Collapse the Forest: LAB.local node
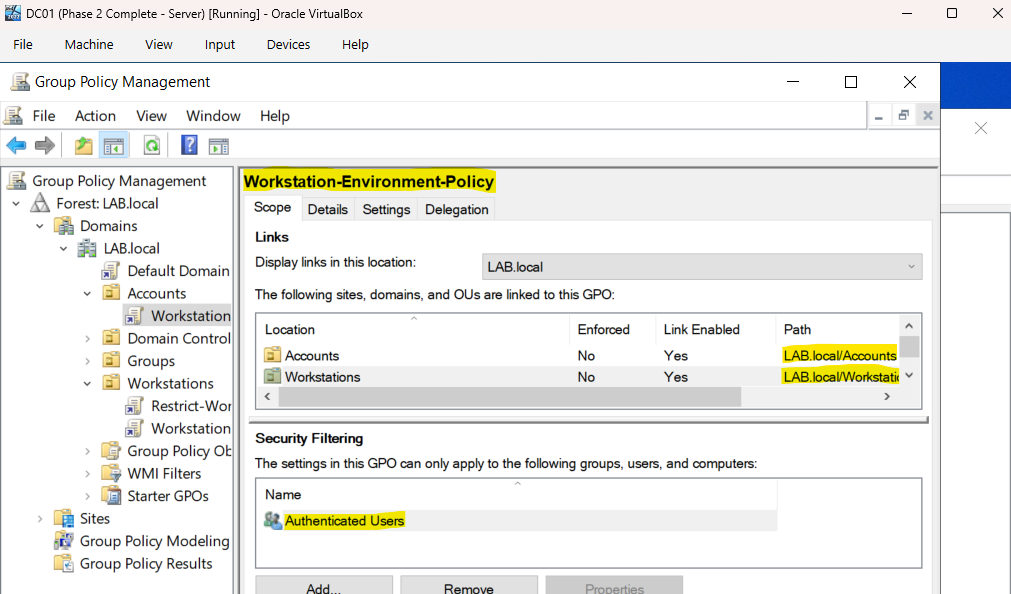This screenshot has width=1011, height=594. tap(16, 204)
